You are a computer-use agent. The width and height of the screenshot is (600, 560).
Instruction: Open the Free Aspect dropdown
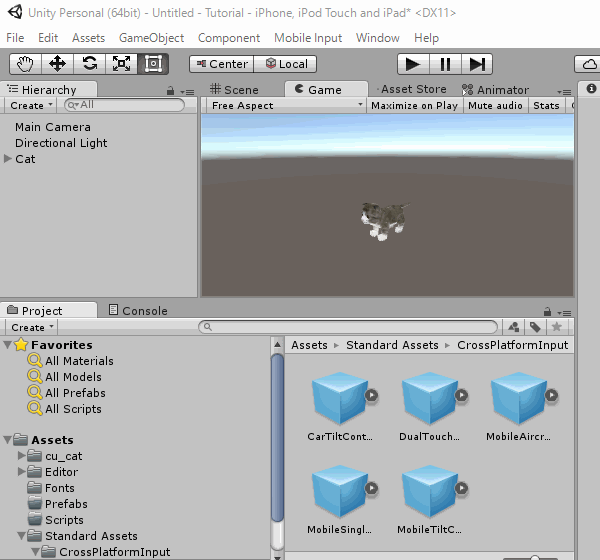pos(286,106)
